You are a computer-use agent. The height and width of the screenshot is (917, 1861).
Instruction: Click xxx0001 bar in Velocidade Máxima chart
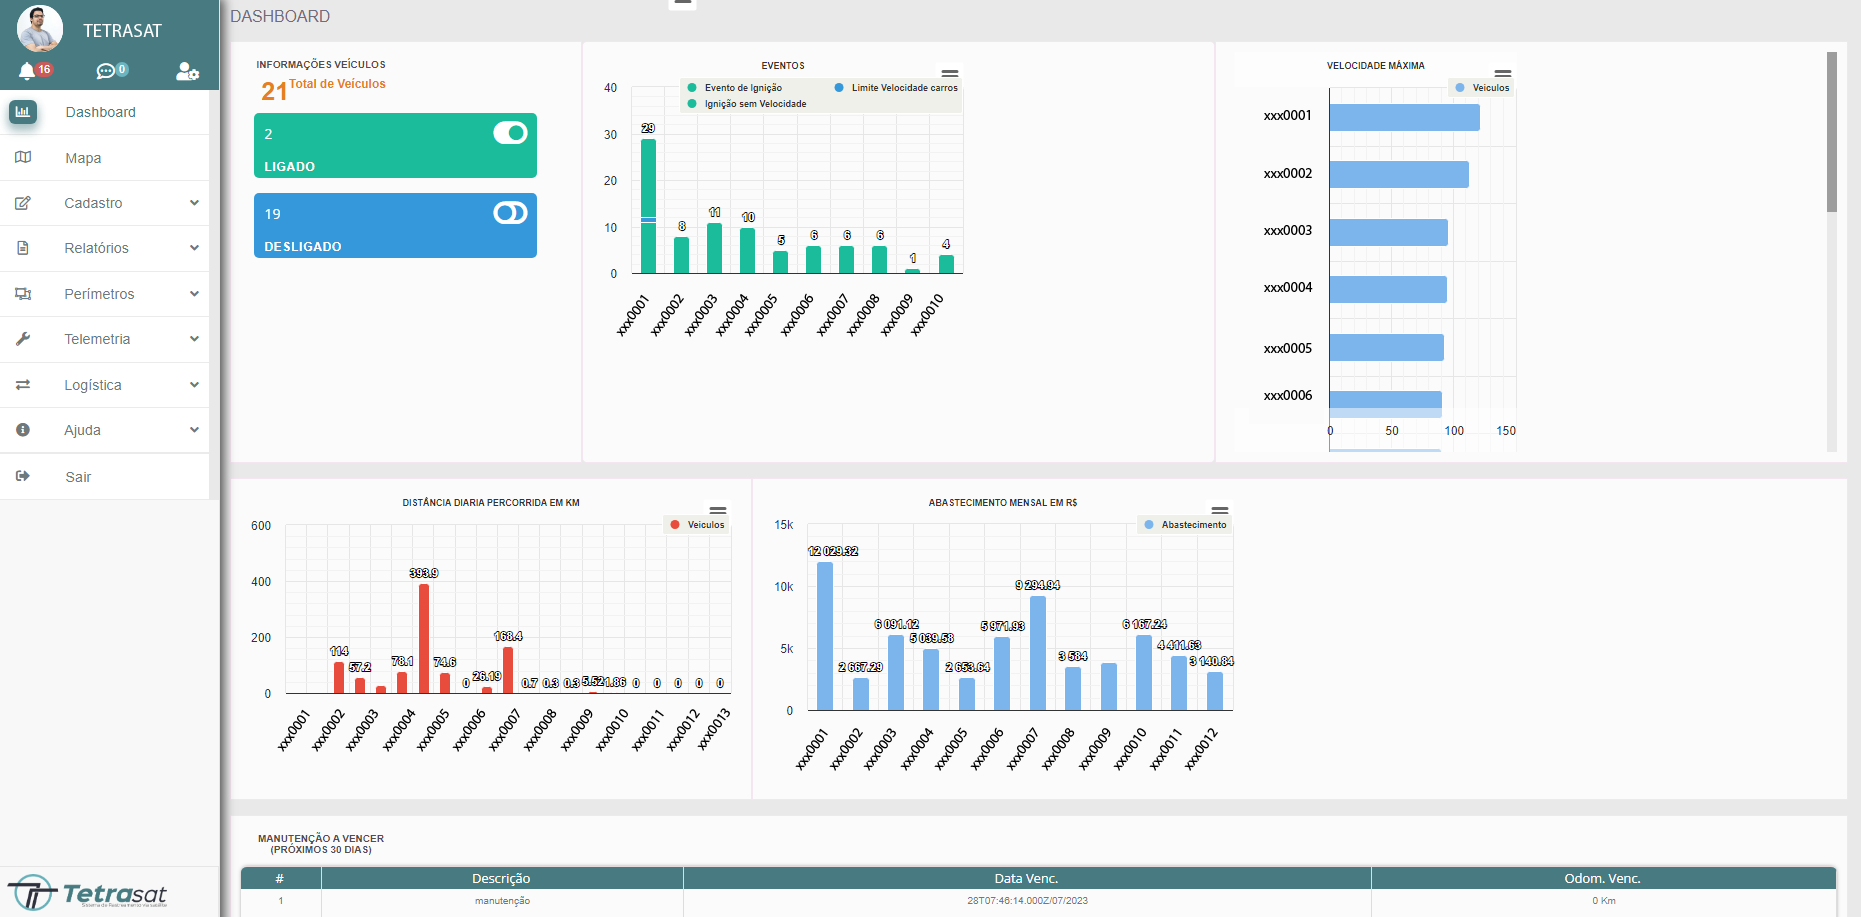coord(1404,117)
